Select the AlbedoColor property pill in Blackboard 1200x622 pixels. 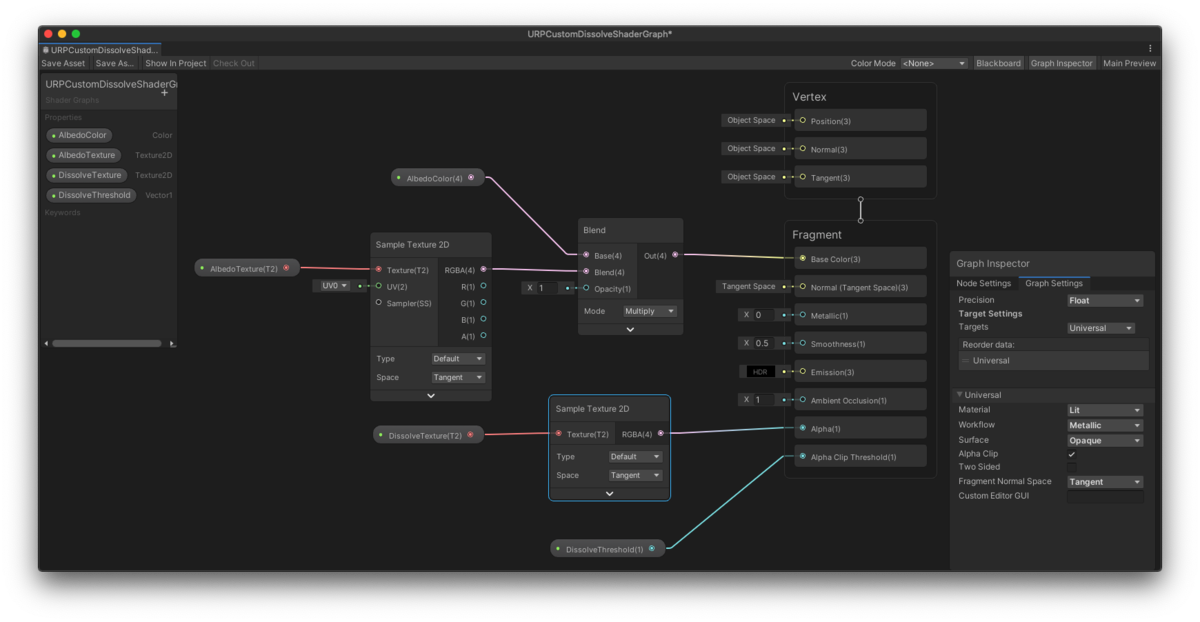click(x=79, y=135)
